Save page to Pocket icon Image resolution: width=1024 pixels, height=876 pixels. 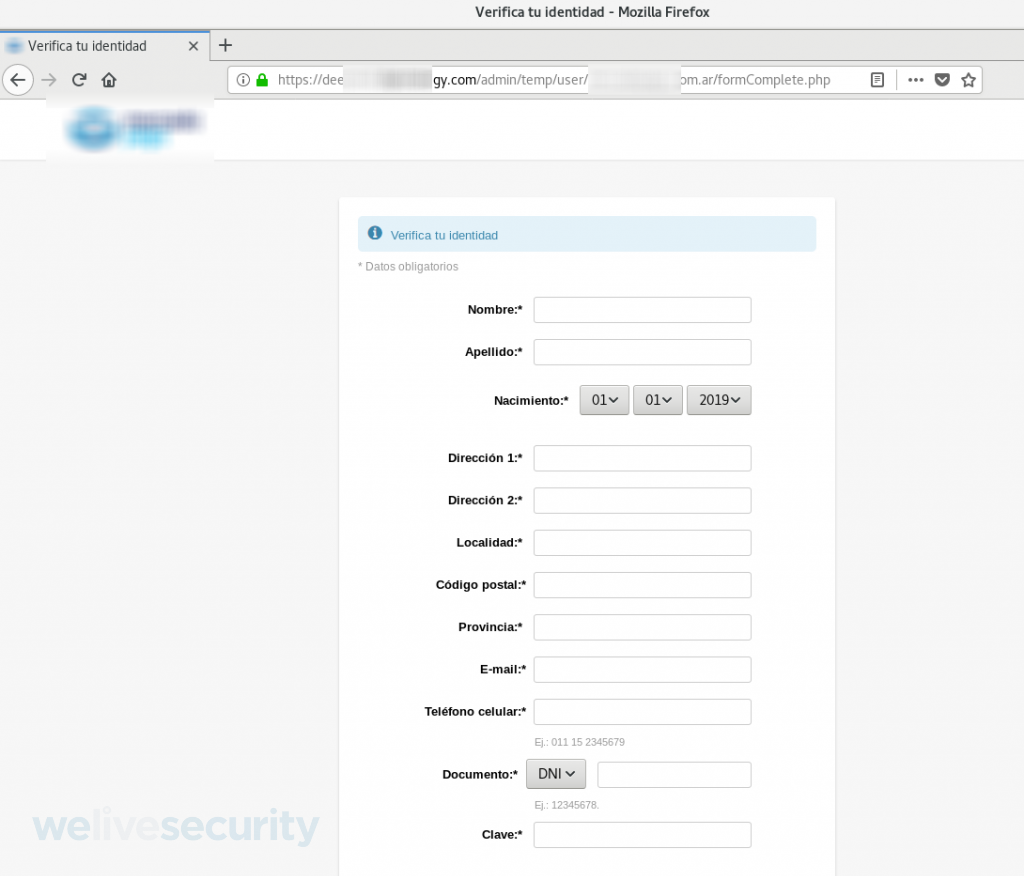[x=942, y=80]
